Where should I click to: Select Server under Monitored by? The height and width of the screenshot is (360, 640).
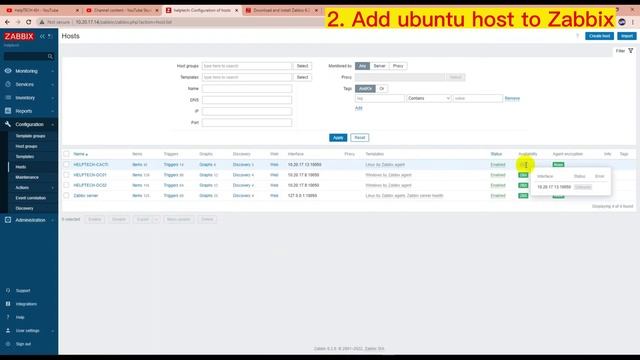click(x=379, y=66)
